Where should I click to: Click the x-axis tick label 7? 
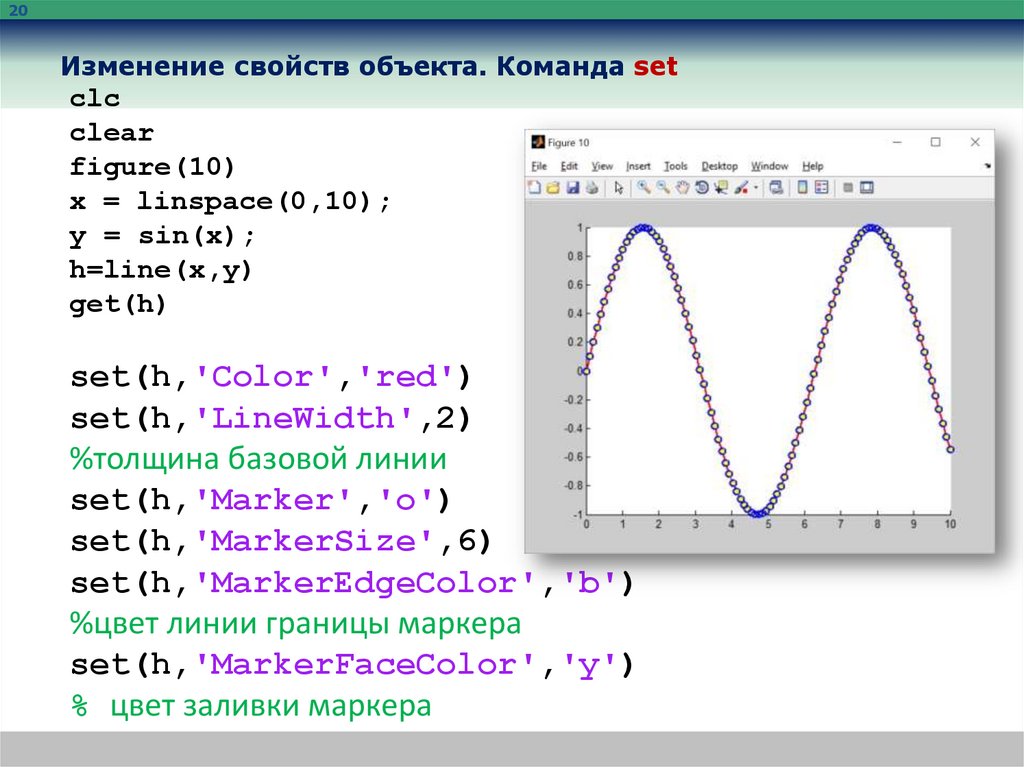tap(840, 524)
